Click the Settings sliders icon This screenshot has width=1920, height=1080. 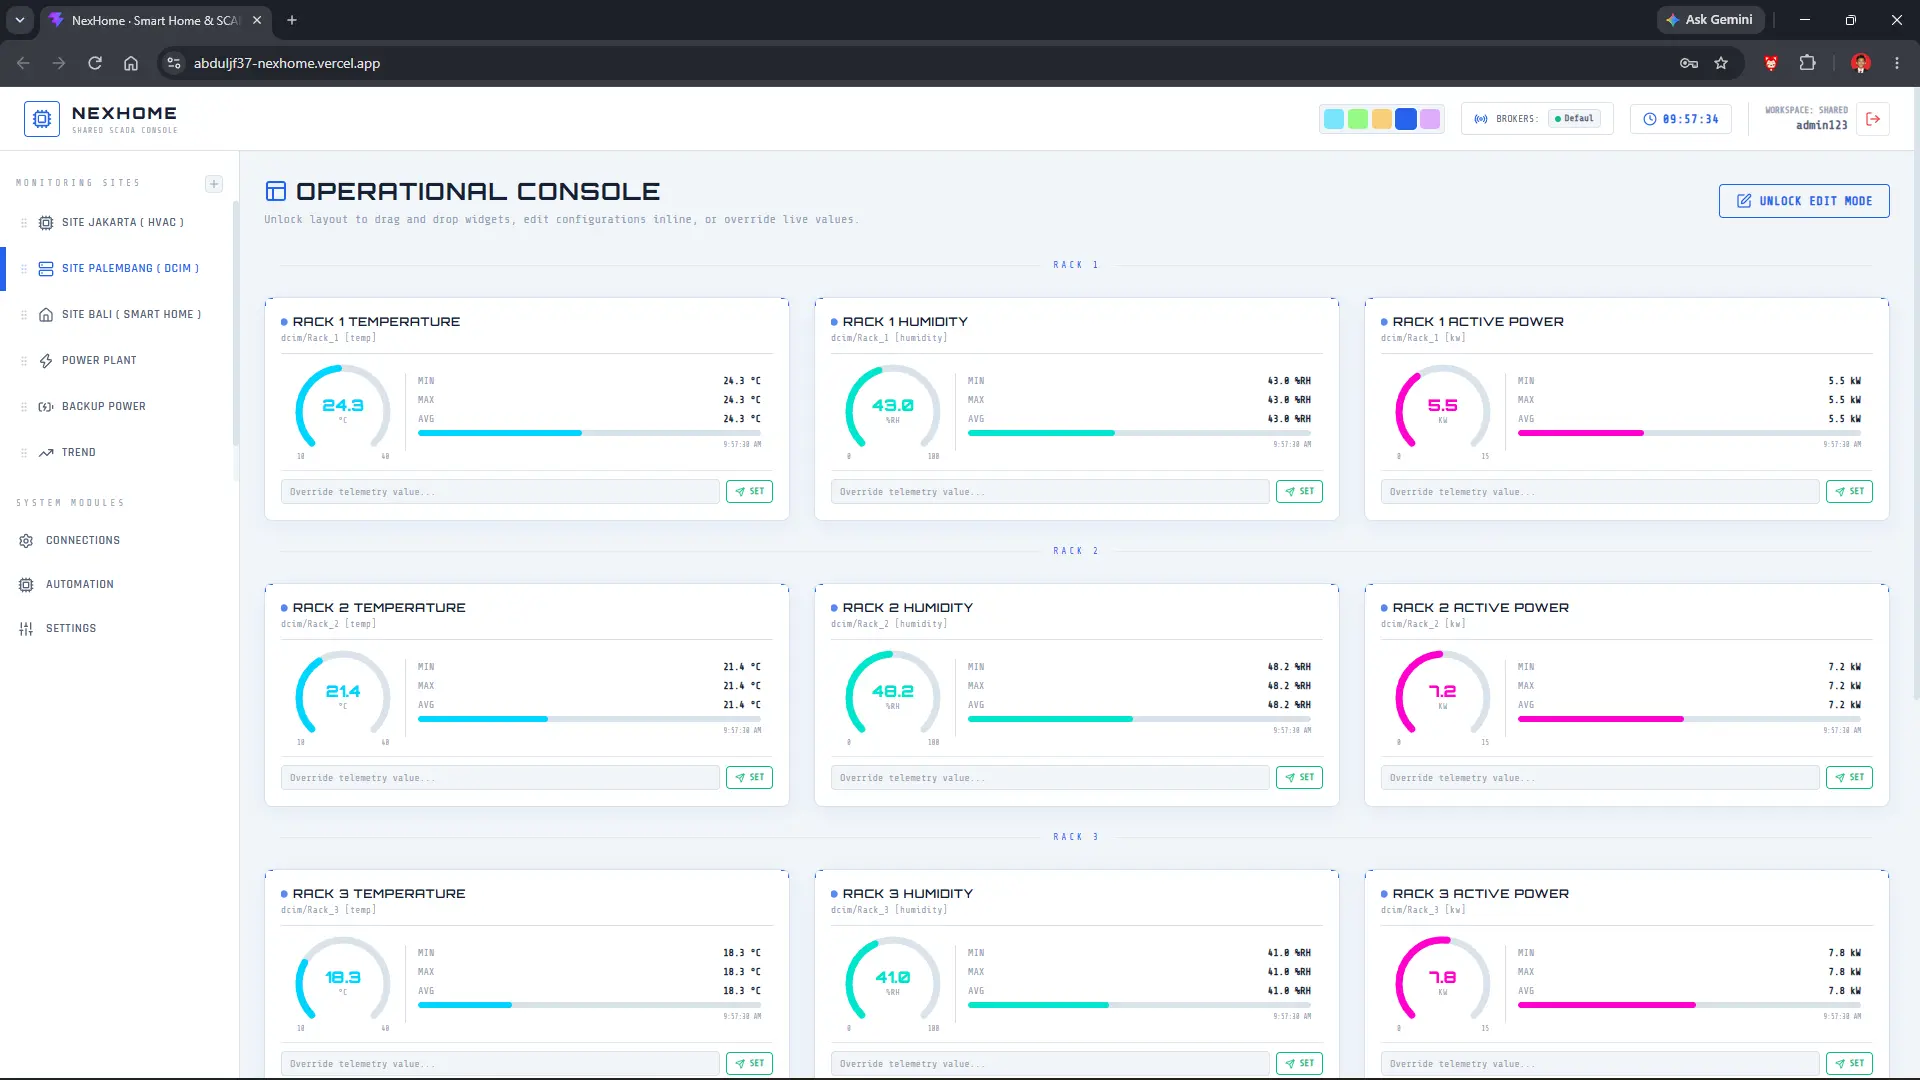click(26, 629)
